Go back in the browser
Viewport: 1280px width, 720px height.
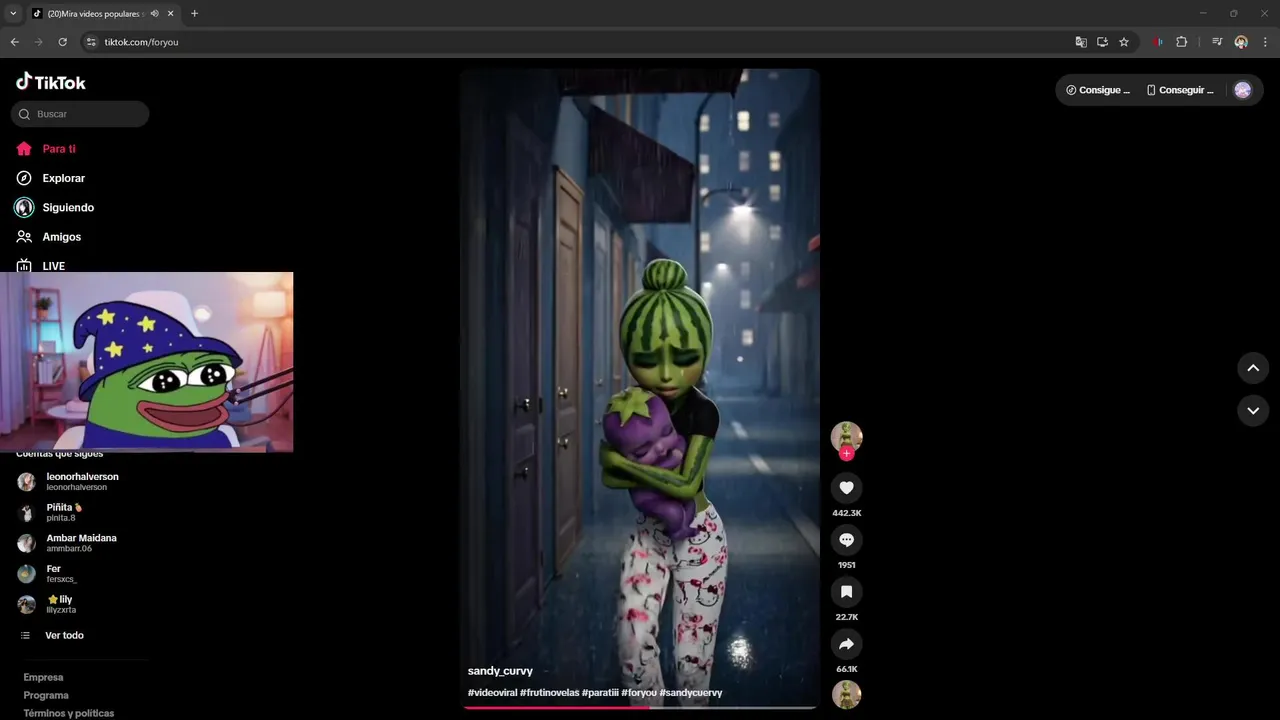(14, 42)
